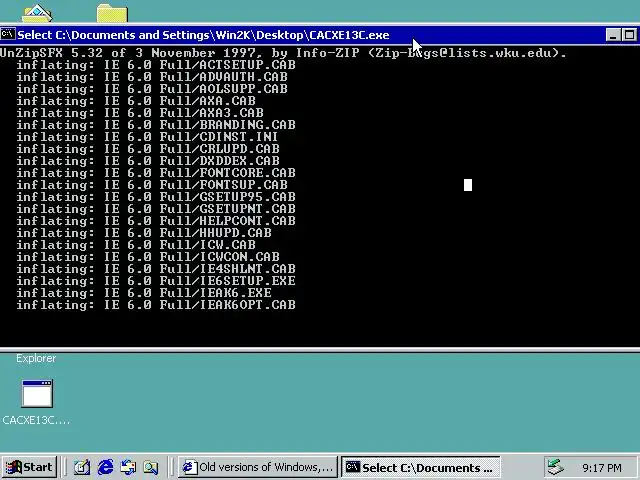Click the FONTCORE.CAB output line
This screenshot has width=640, height=480.
point(156,173)
